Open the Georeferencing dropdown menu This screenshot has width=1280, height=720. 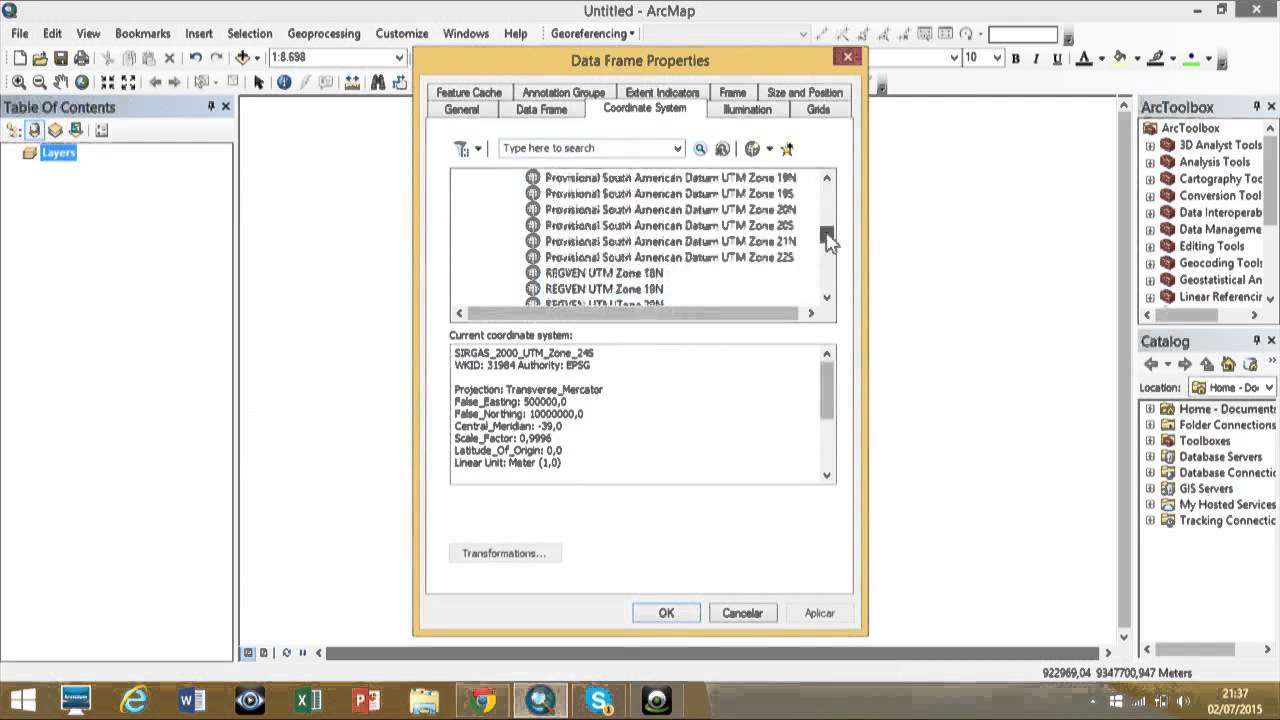tap(592, 33)
